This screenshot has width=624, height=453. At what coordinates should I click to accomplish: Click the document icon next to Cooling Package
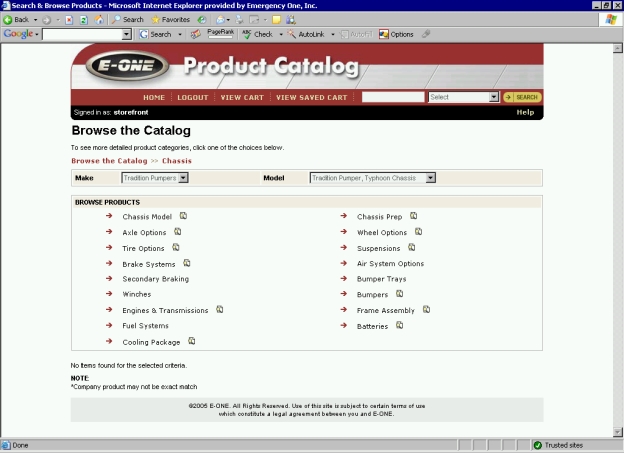191,342
